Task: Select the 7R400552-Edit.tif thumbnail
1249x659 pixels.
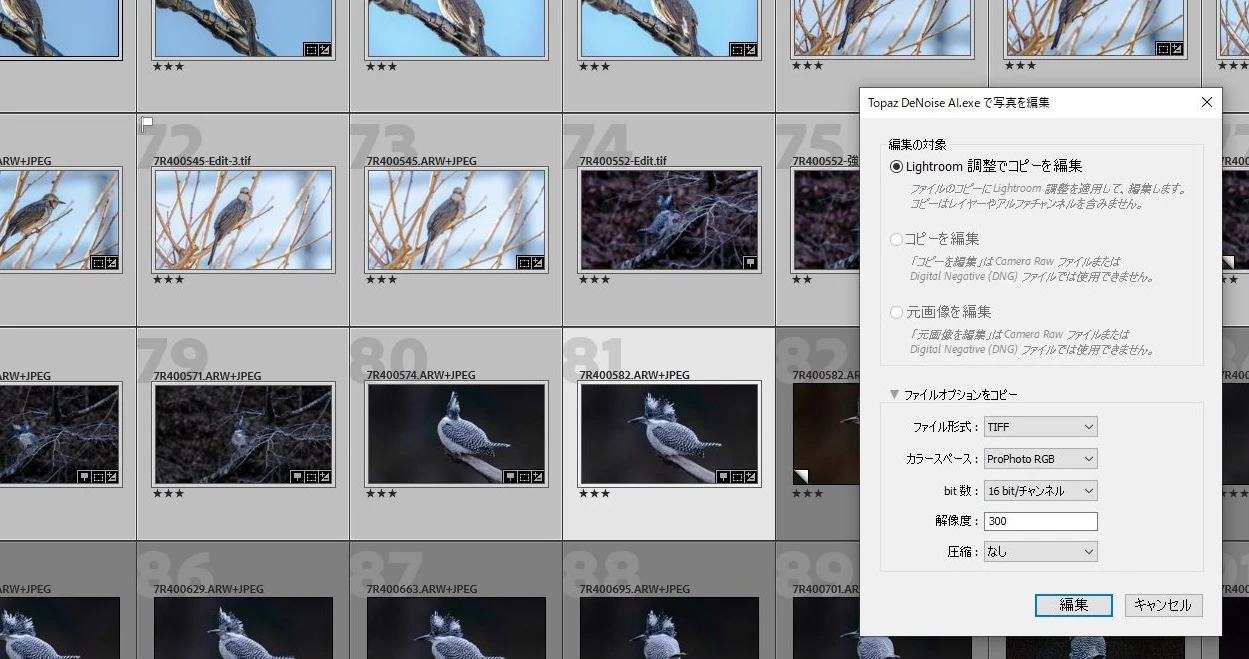Action: click(x=669, y=220)
